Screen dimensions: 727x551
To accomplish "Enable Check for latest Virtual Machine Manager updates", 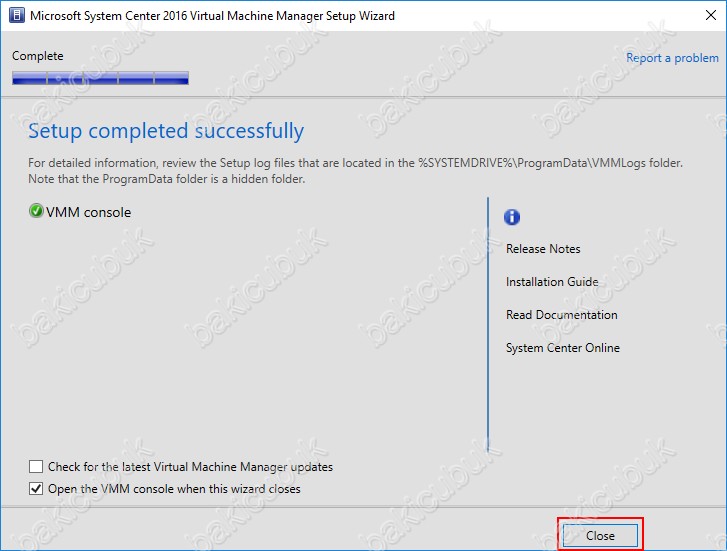I will point(36,467).
